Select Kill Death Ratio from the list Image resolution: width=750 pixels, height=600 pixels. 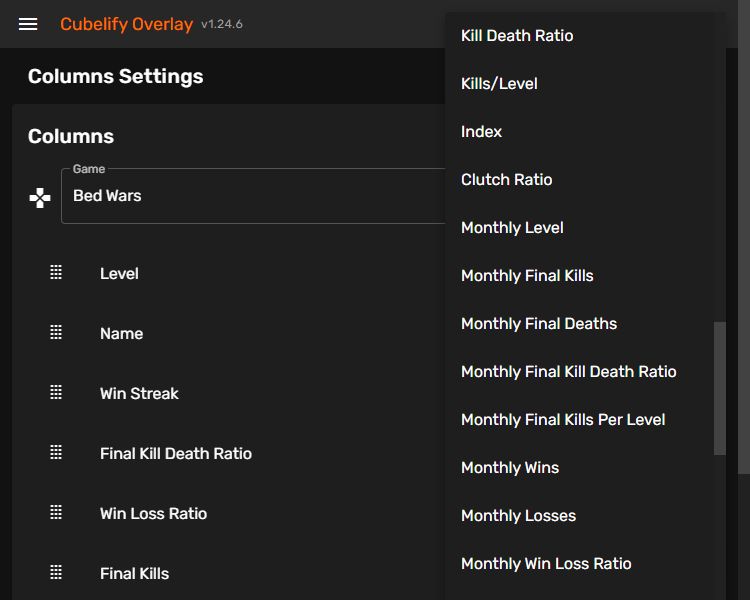[x=517, y=36]
